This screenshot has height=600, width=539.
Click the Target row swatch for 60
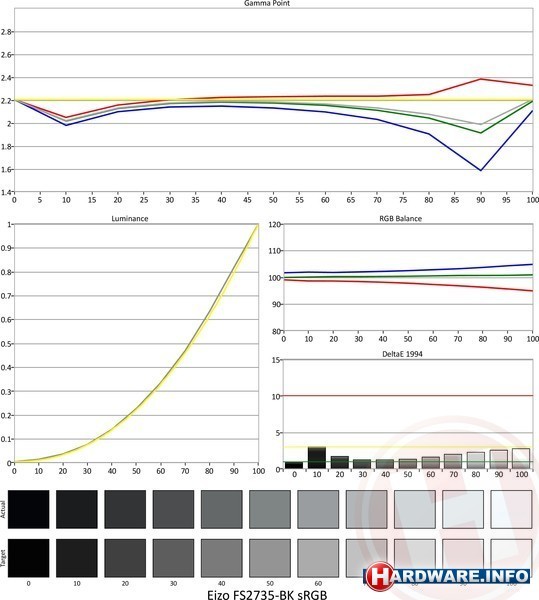pyautogui.click(x=318, y=558)
